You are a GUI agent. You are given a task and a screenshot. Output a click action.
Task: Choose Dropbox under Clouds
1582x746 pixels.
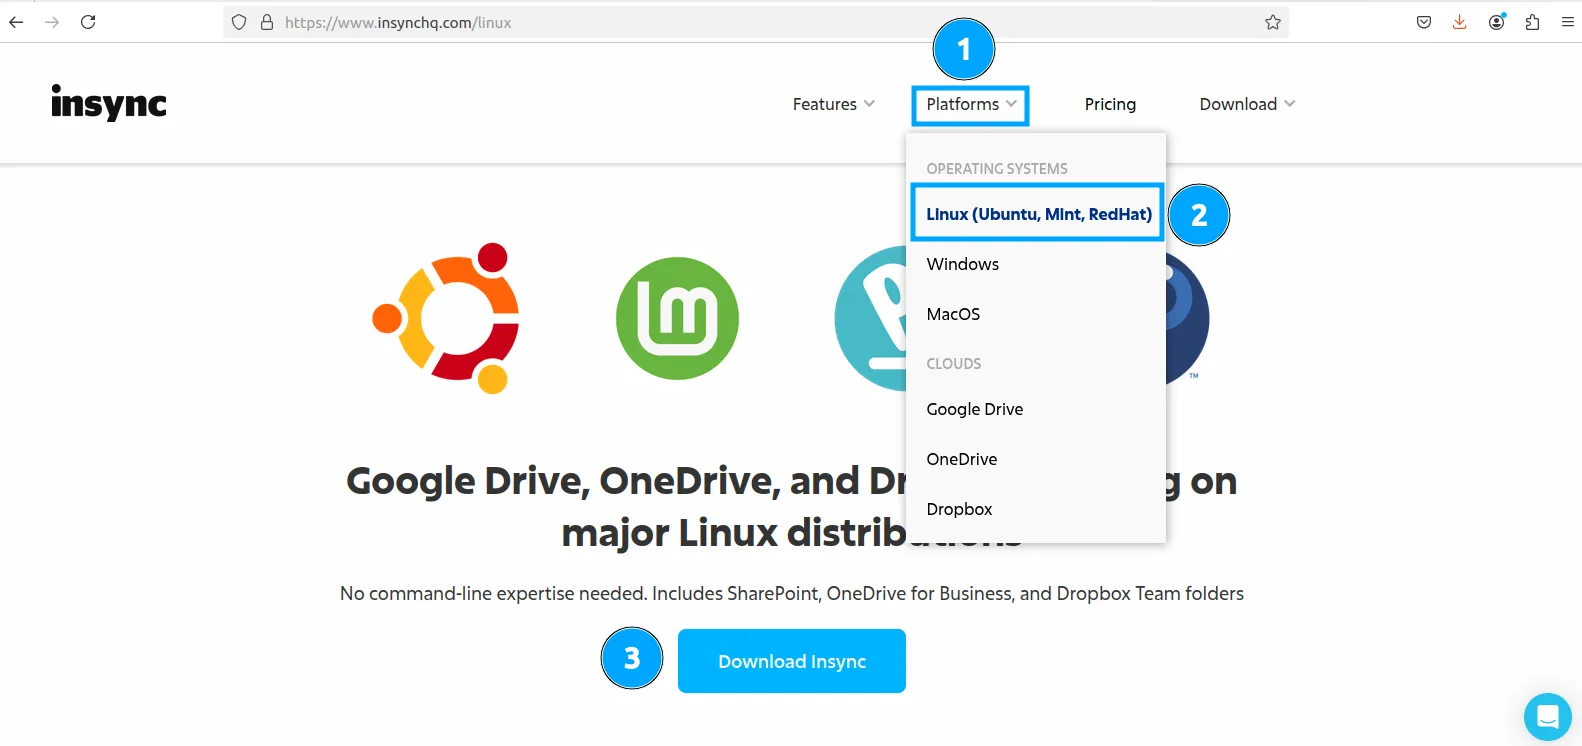pyautogui.click(x=959, y=509)
